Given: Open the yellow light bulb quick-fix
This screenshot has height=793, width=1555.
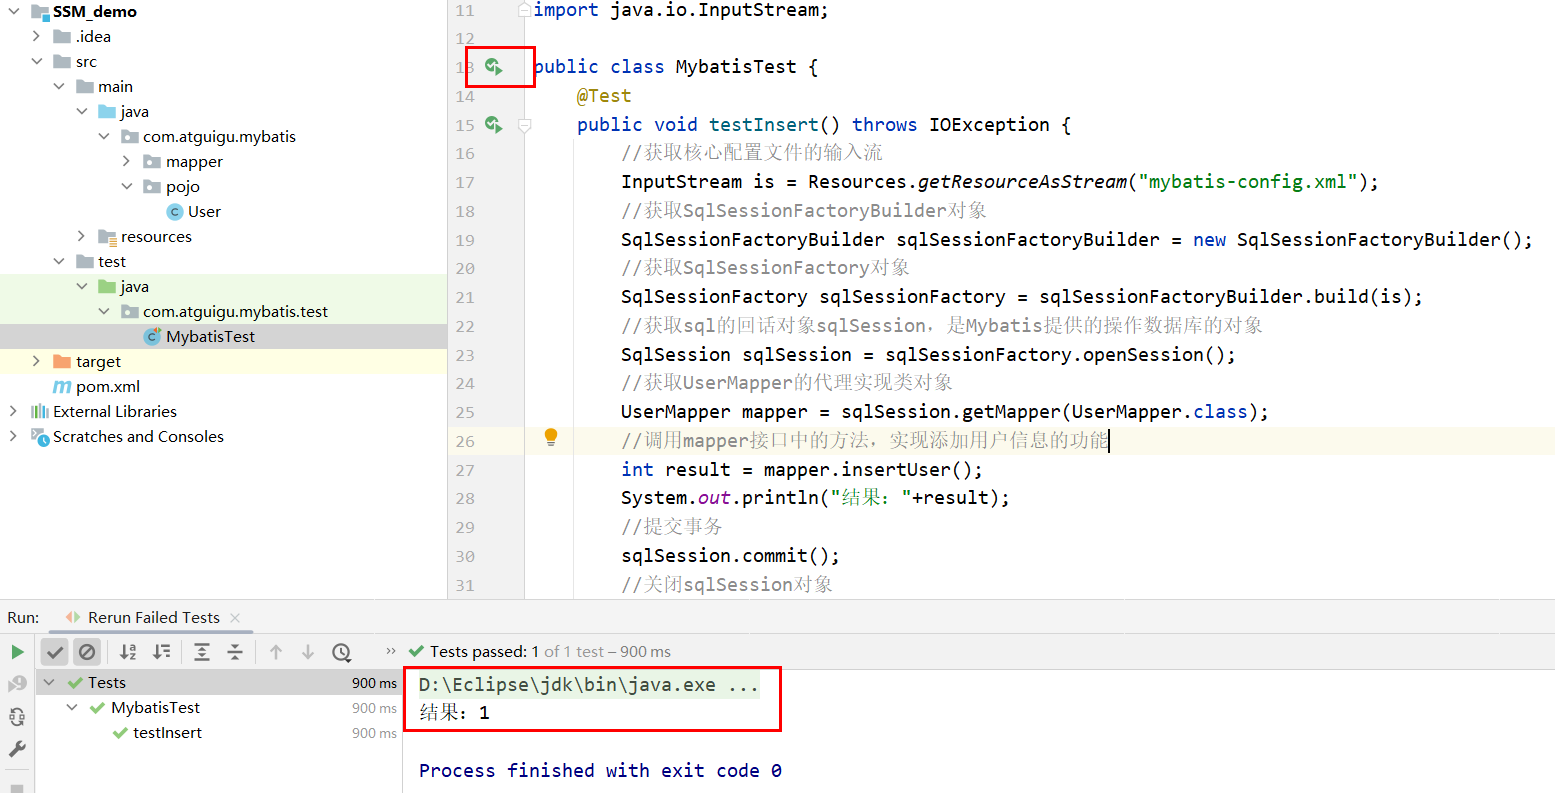Looking at the screenshot, I should (550, 437).
